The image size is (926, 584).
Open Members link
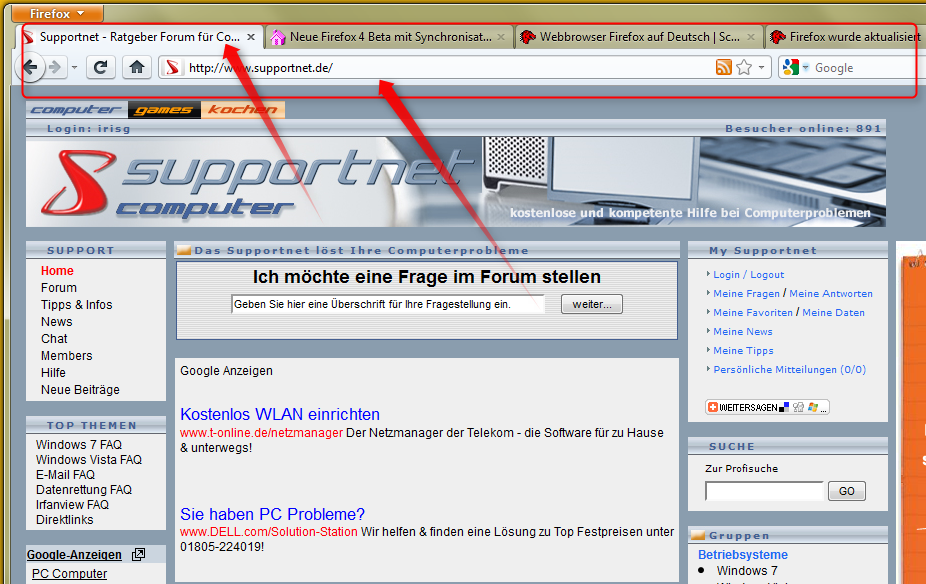67,355
